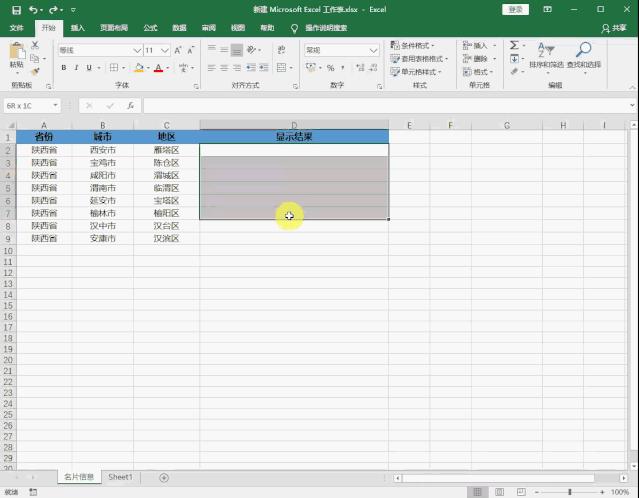Click the Save icon in the title bar
Viewport: 639px width, 498px height.
pos(16,10)
